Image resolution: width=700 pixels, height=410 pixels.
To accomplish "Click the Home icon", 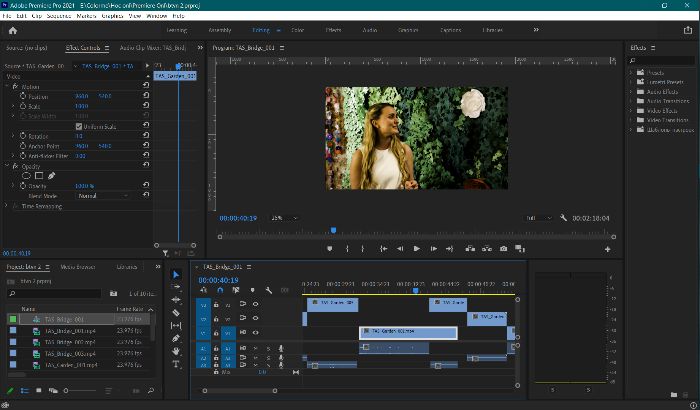I will click(12, 30).
